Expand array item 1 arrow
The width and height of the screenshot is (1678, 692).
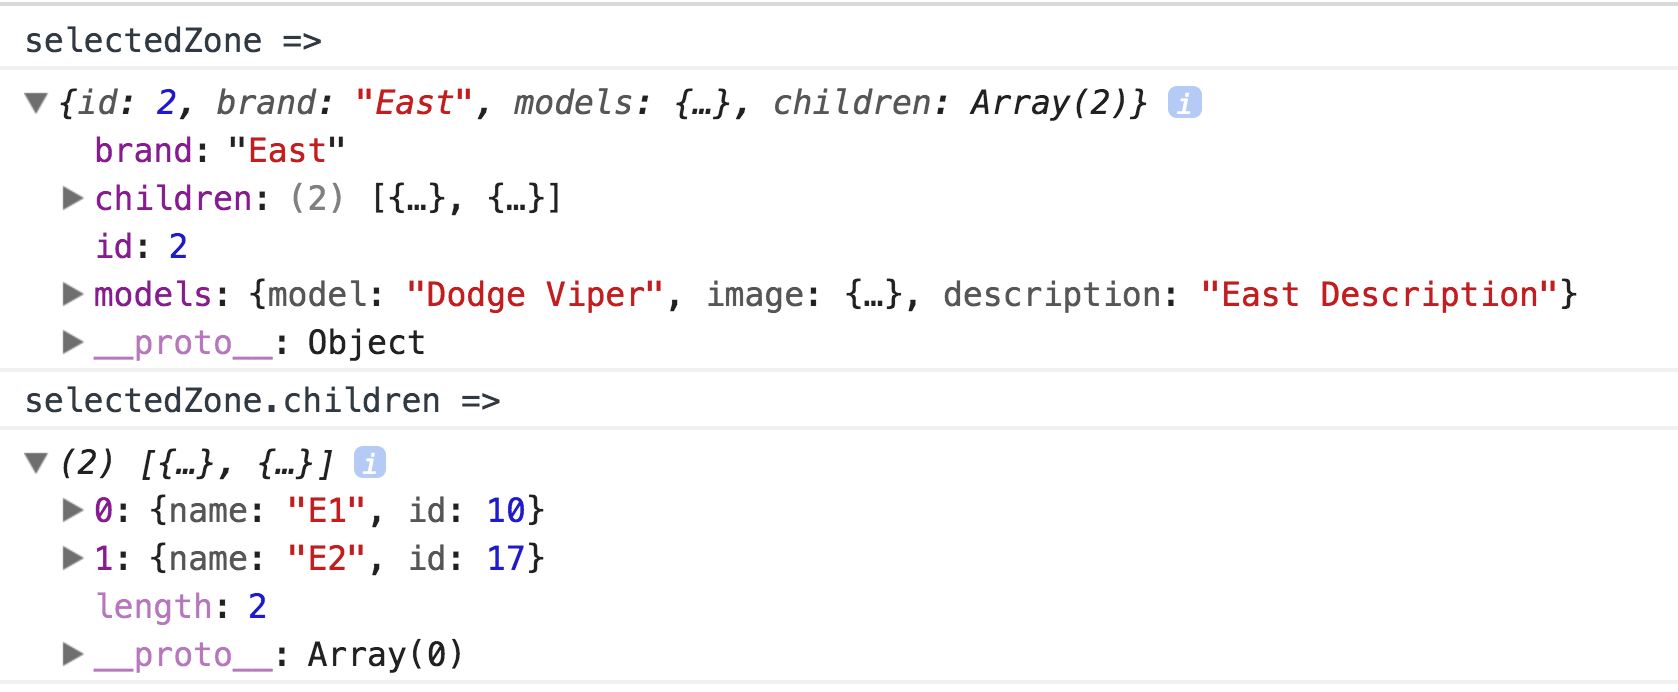pyautogui.click(x=72, y=559)
